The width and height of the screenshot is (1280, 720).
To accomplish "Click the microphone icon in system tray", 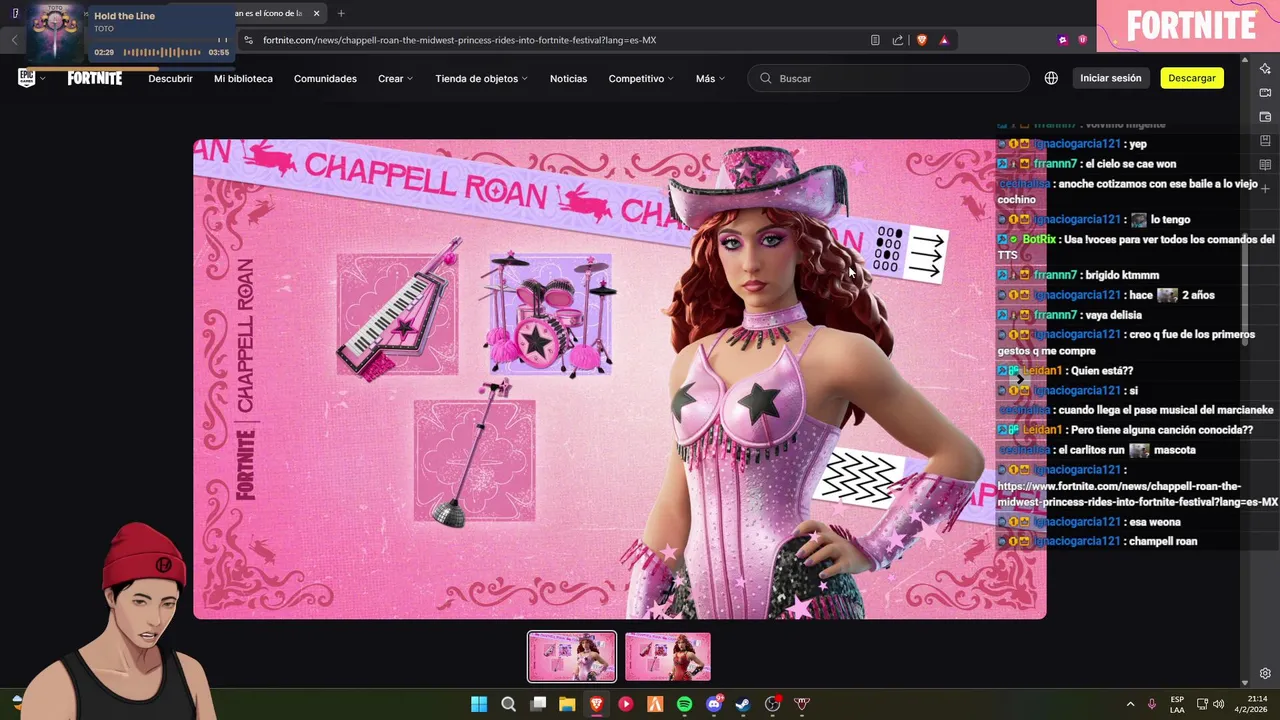I will pos(1152,704).
